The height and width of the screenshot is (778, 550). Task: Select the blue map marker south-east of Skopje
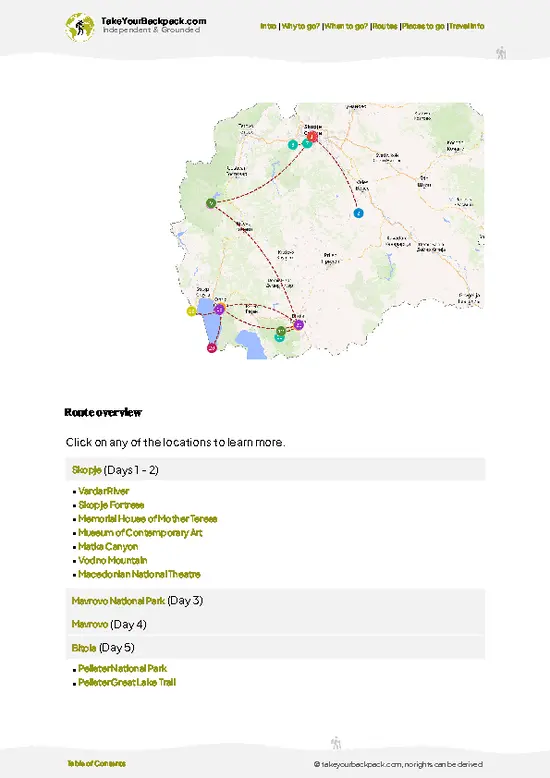(x=358, y=213)
